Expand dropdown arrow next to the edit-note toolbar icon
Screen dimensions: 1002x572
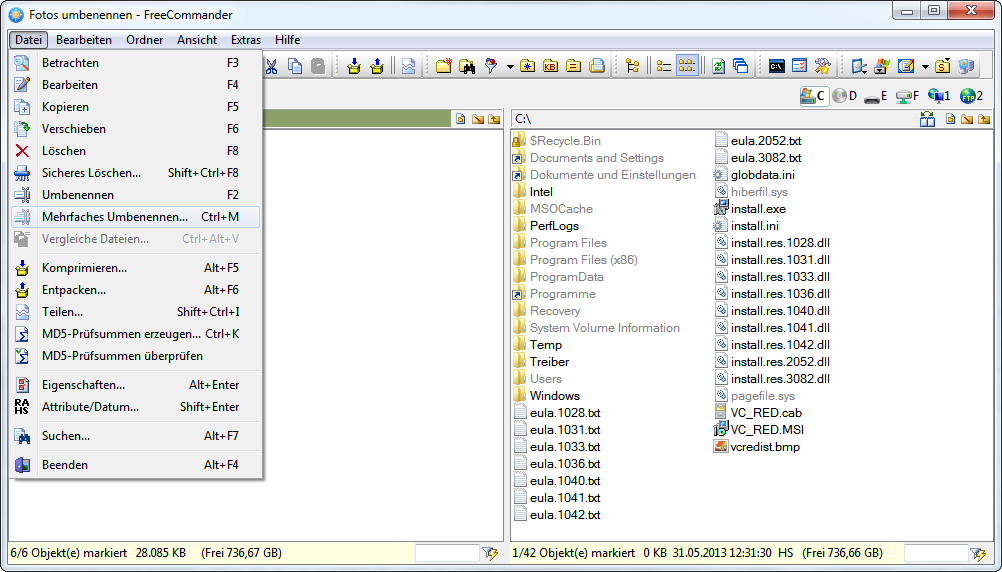[x=925, y=67]
